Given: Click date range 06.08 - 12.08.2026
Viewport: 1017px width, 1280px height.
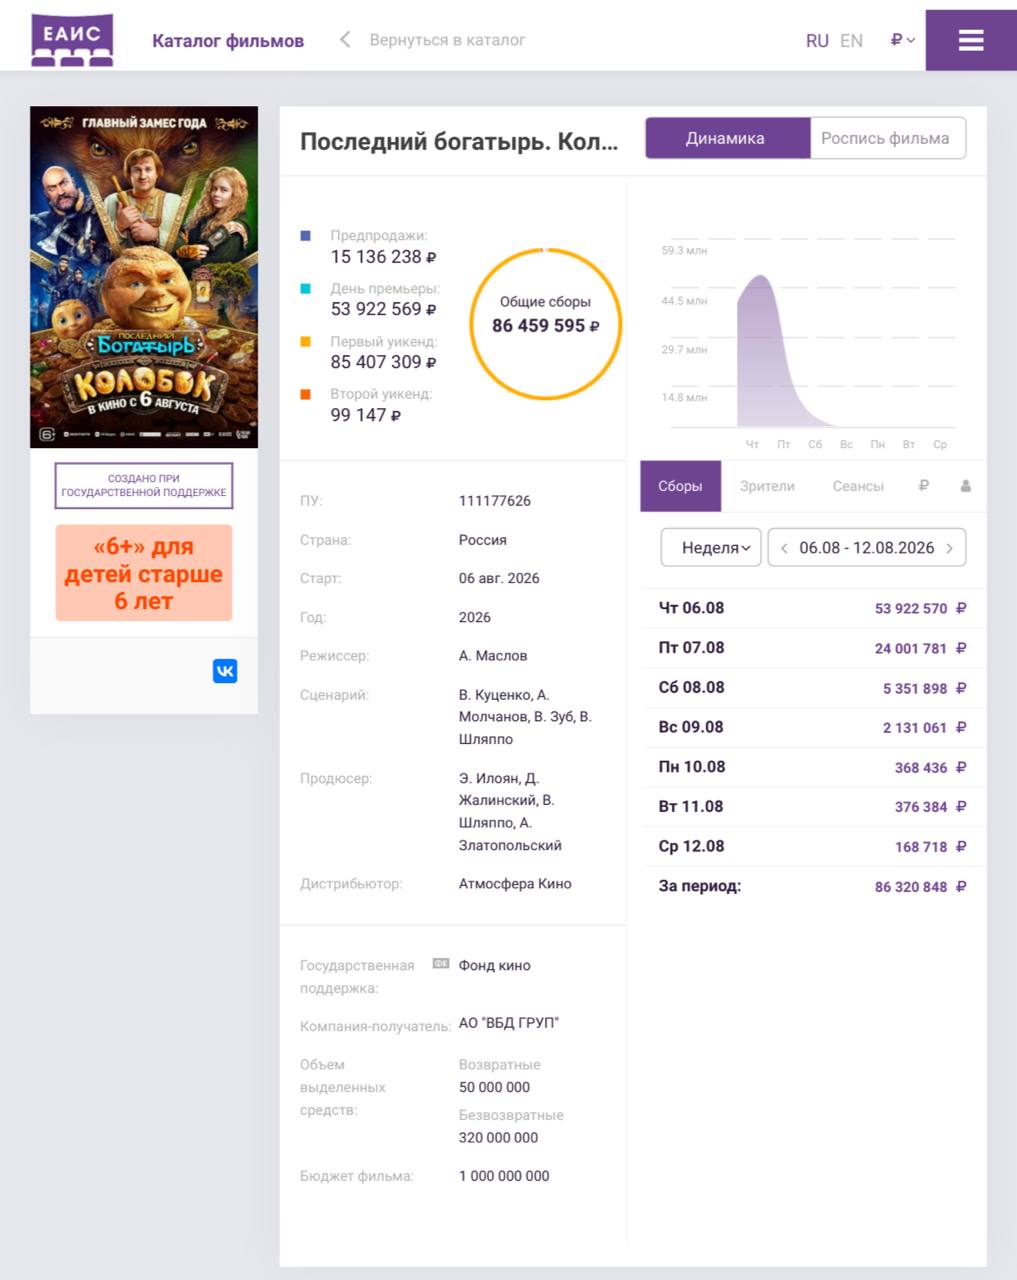Looking at the screenshot, I should coord(867,548).
